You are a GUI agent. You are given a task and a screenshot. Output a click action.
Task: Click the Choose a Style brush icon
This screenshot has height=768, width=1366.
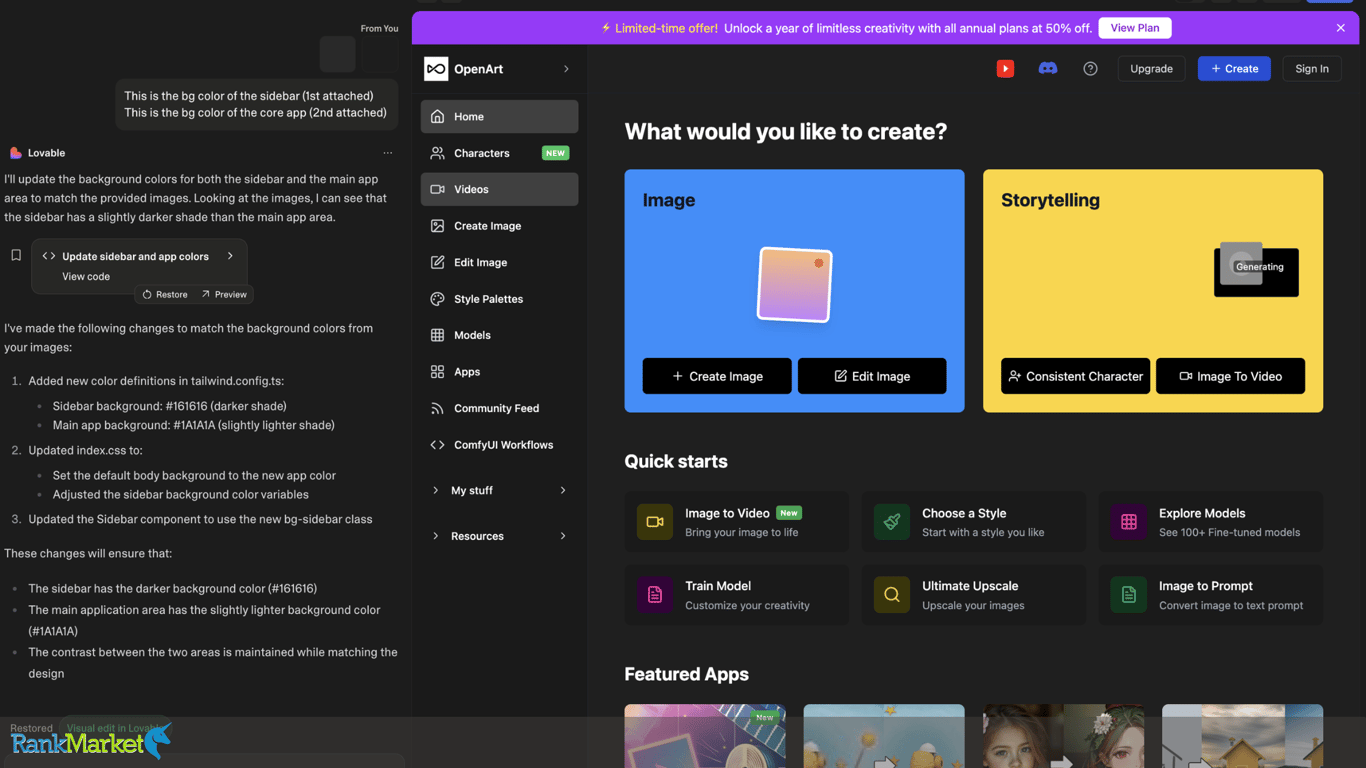[x=892, y=522]
